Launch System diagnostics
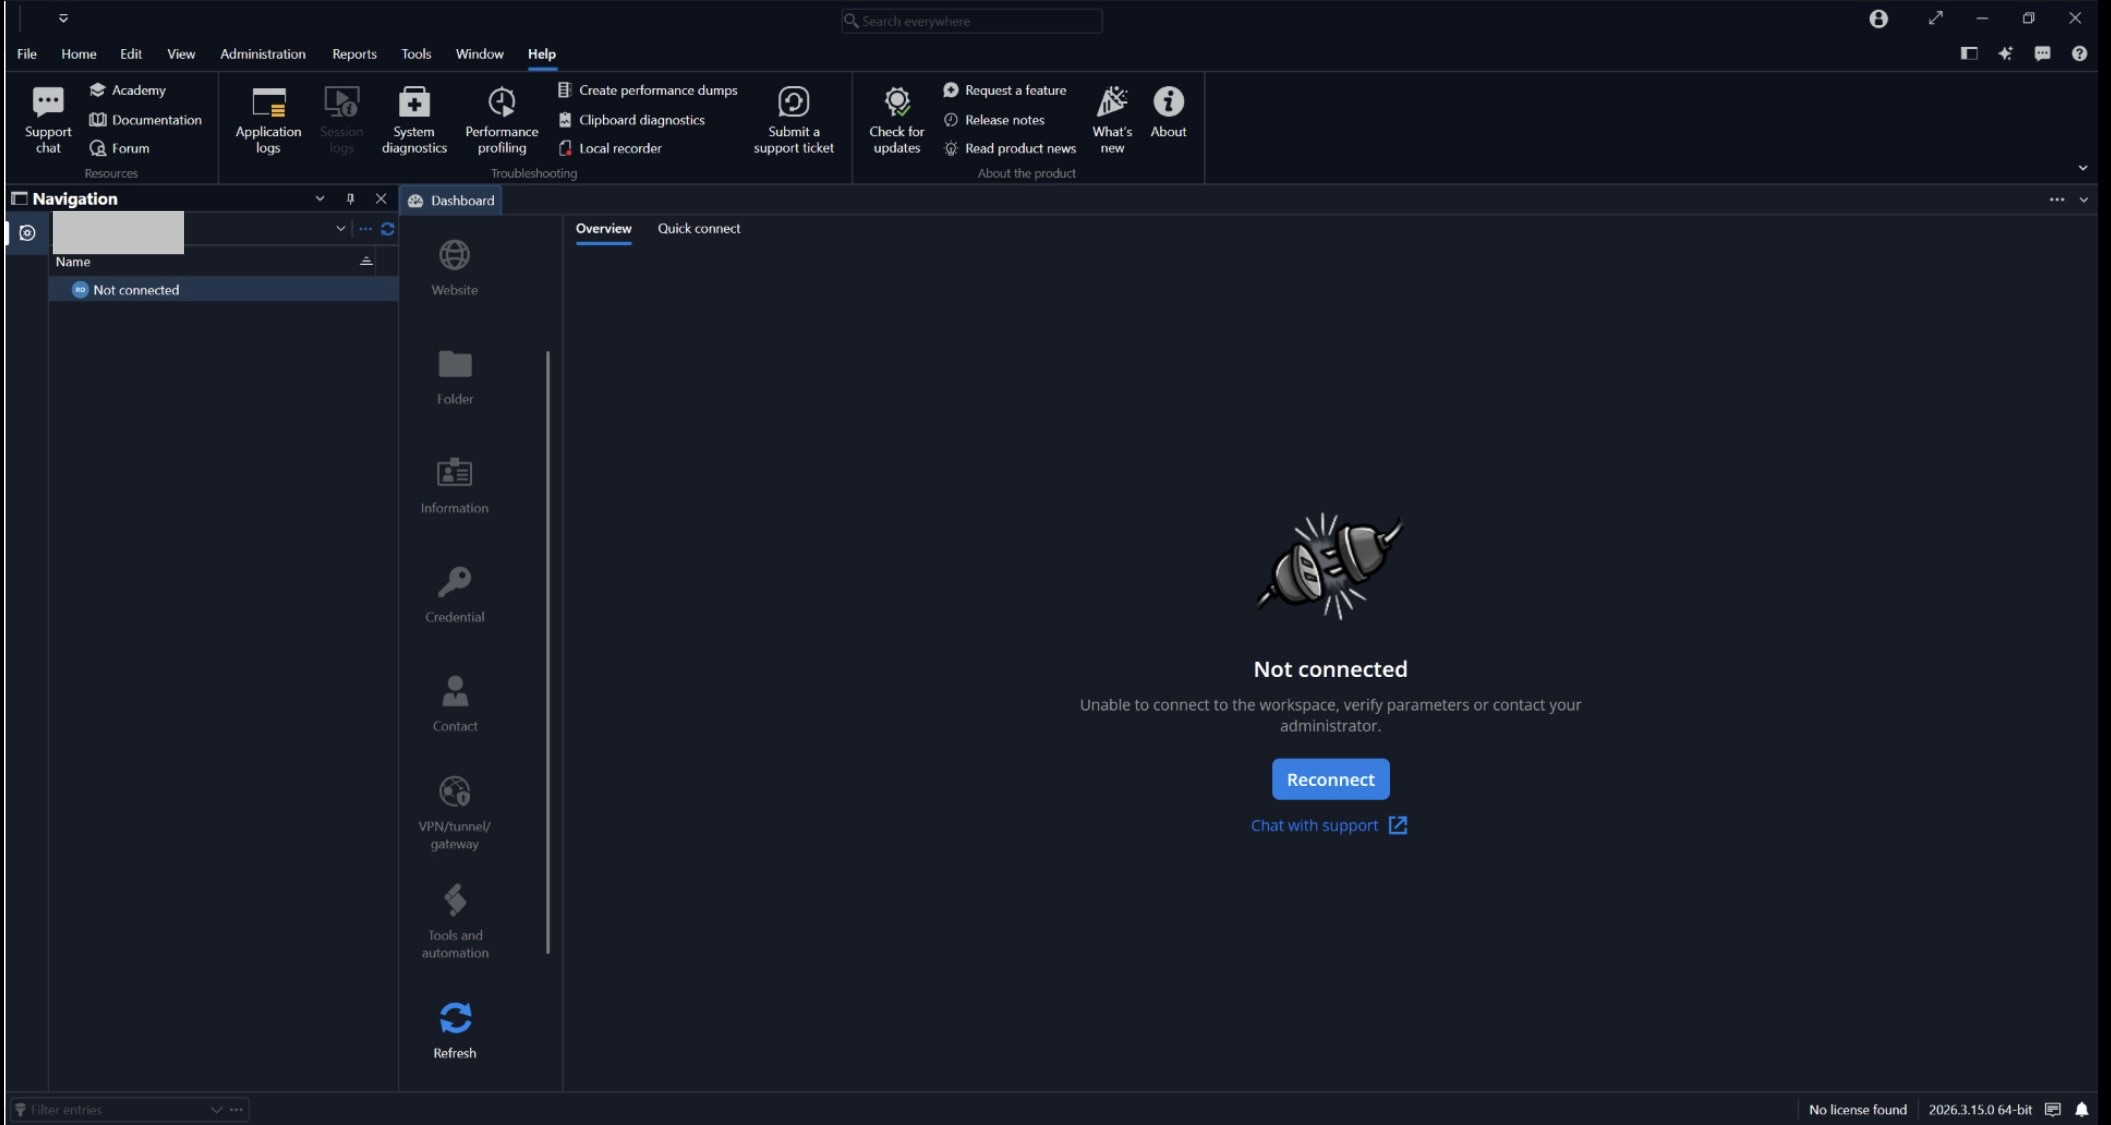 (414, 120)
